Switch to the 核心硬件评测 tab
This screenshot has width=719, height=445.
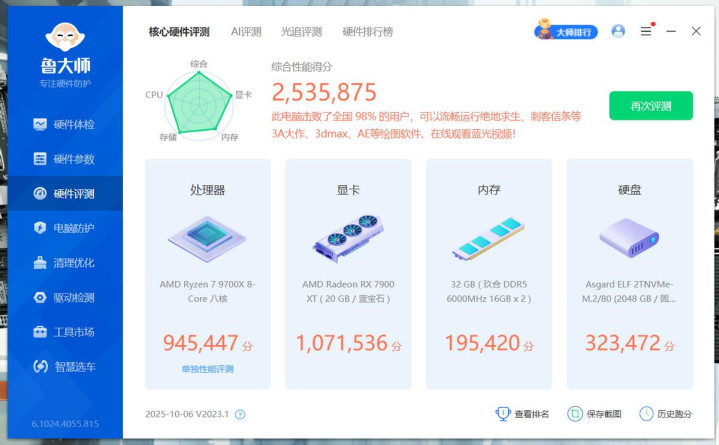coord(179,32)
